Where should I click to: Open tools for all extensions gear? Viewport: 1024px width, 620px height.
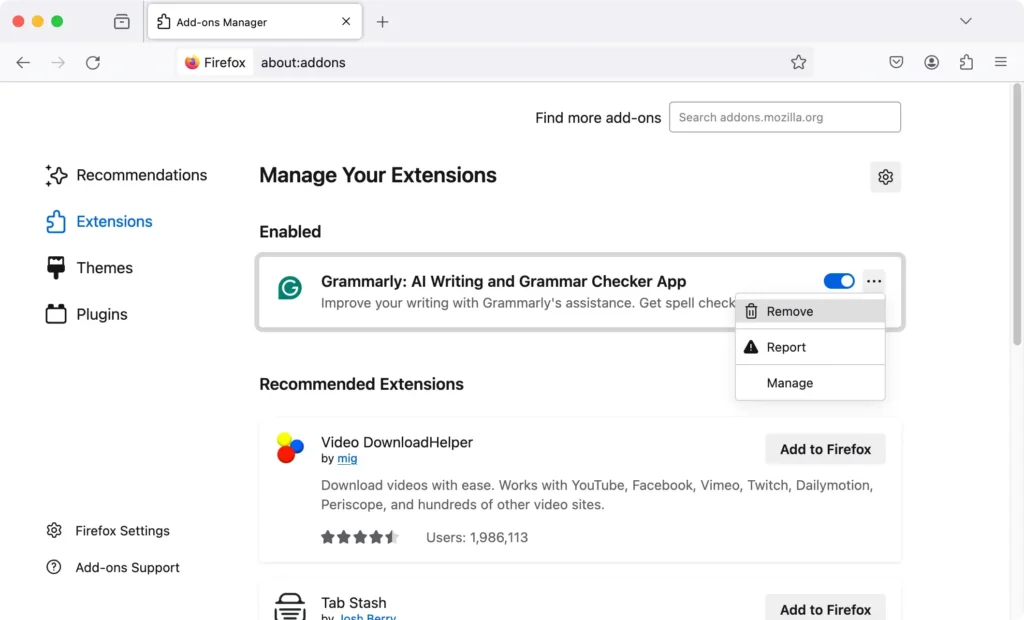pos(885,176)
